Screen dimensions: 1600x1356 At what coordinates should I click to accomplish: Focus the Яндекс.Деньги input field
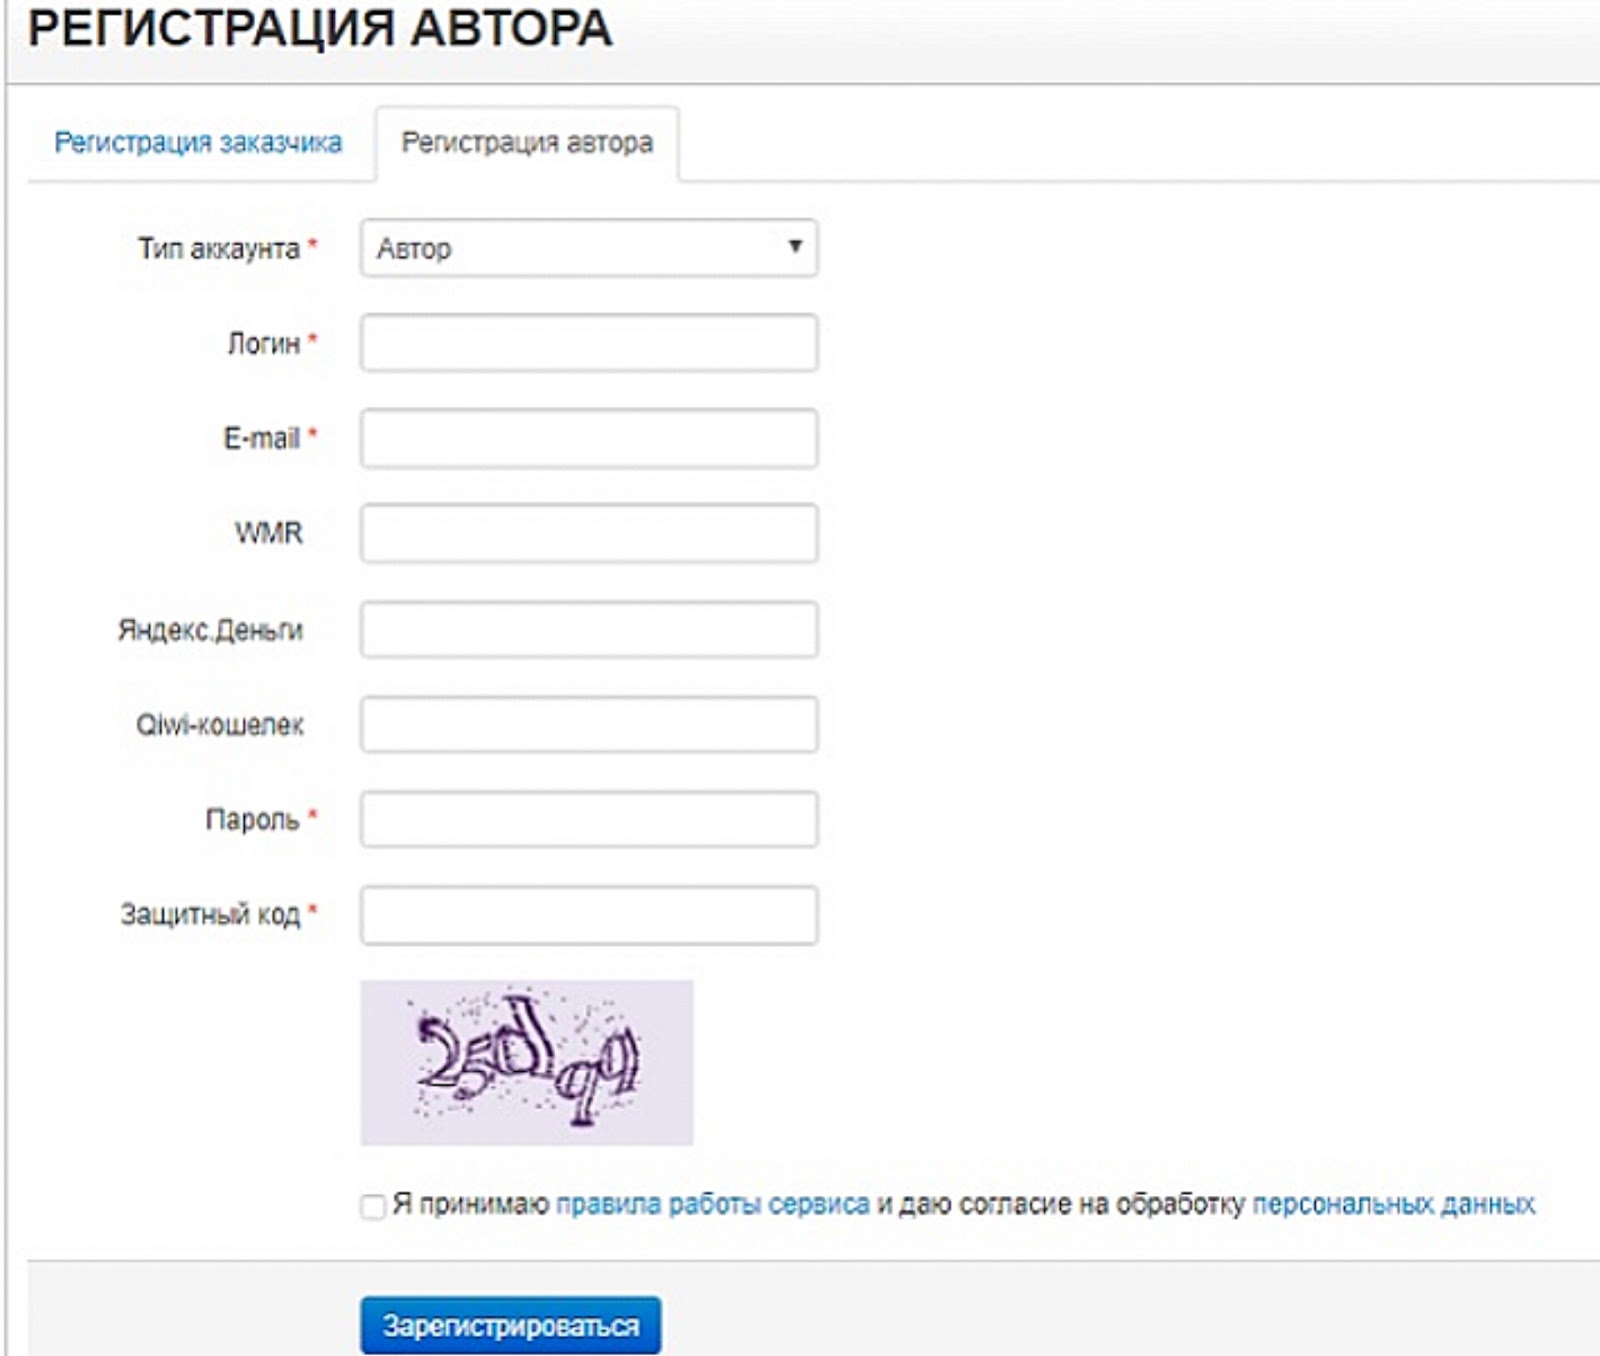coord(588,629)
